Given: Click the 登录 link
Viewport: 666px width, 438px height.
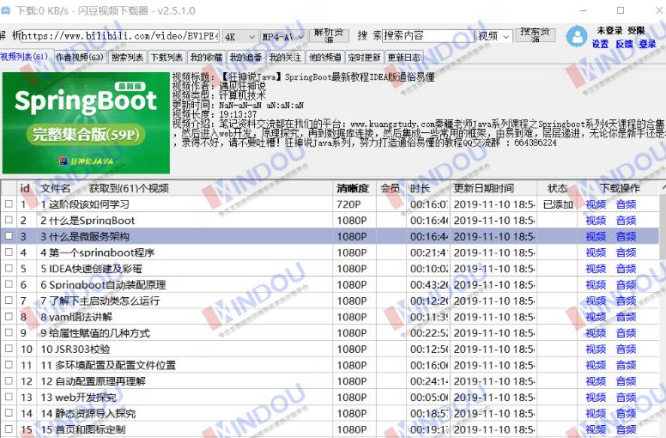Looking at the screenshot, I should [x=647, y=44].
